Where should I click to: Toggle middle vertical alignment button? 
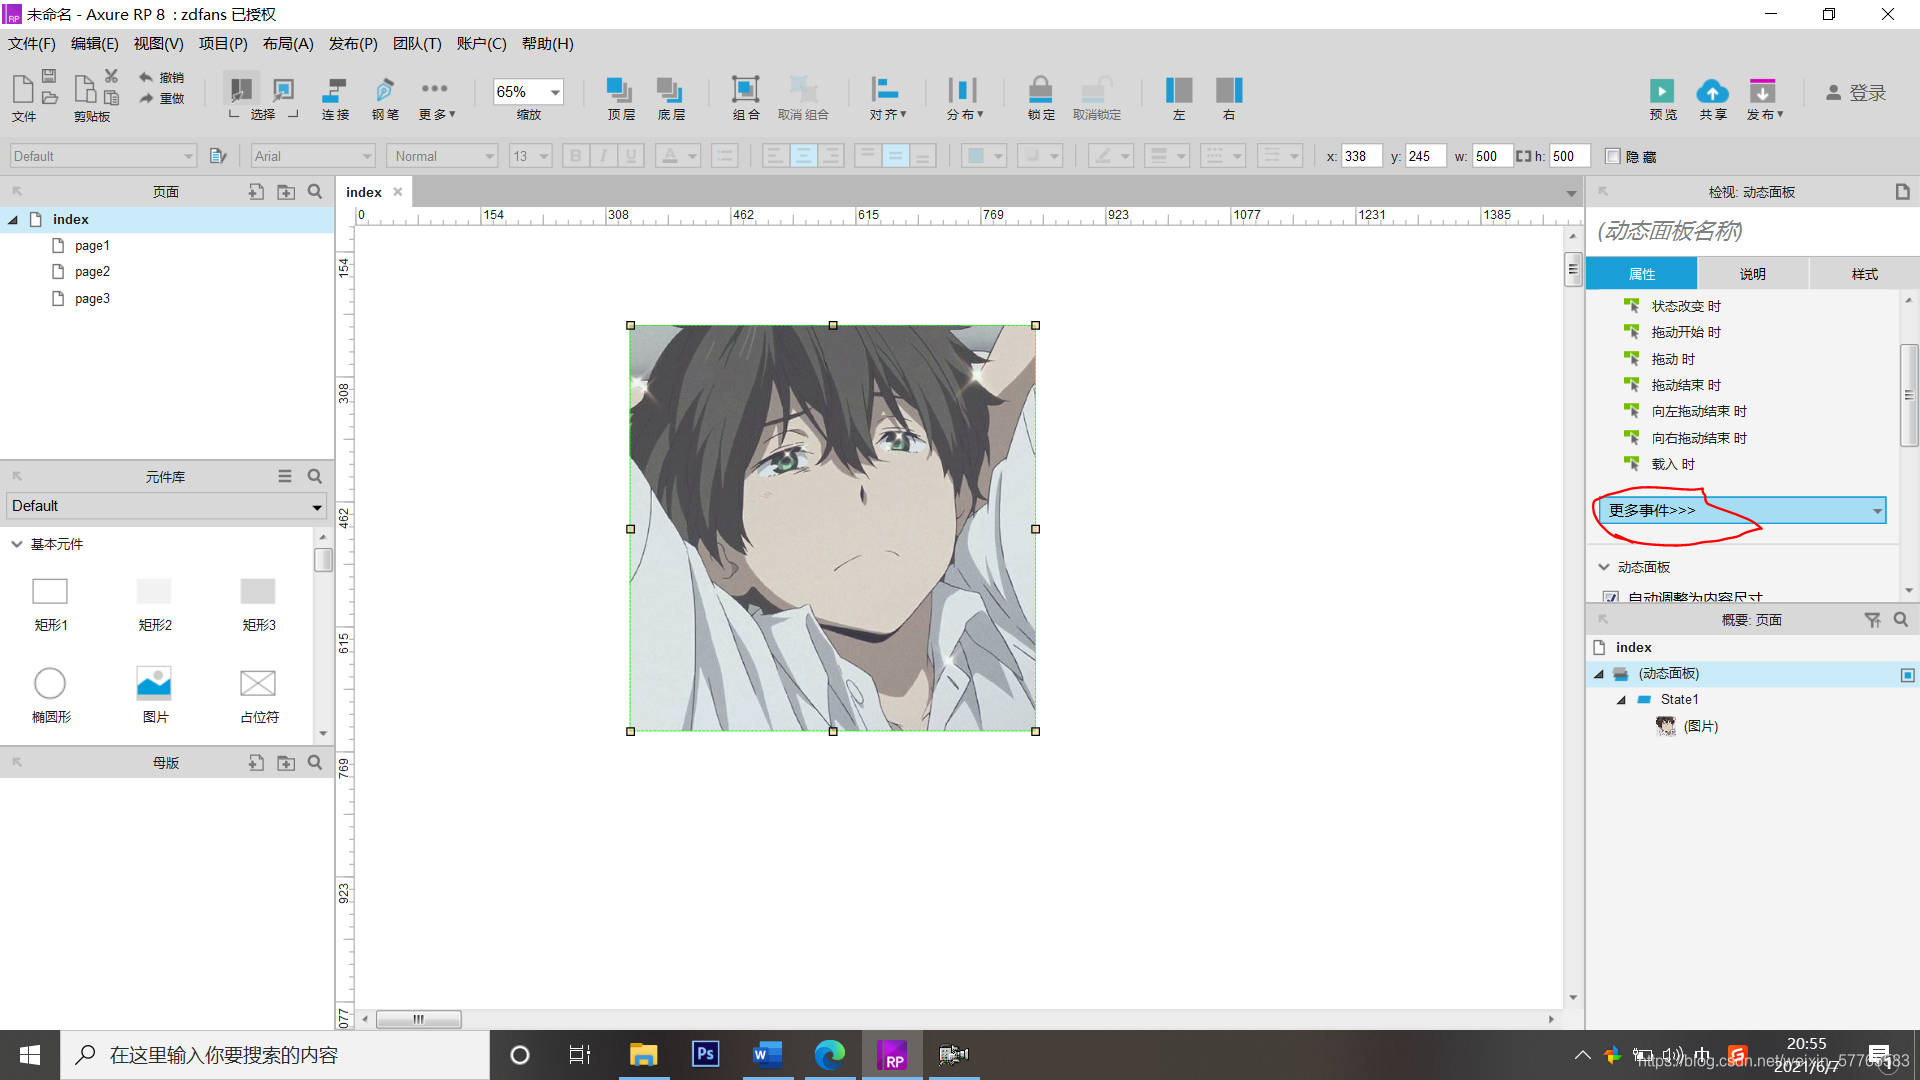[895, 156]
